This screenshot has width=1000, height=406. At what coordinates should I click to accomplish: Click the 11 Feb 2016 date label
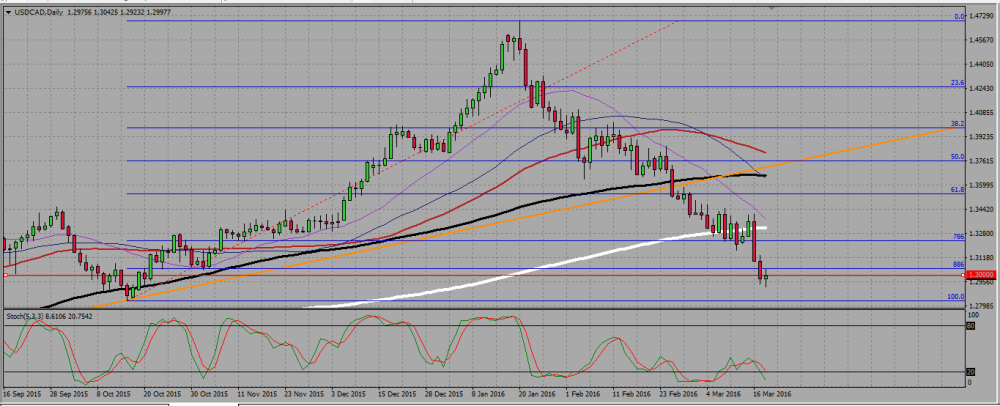click(x=633, y=395)
